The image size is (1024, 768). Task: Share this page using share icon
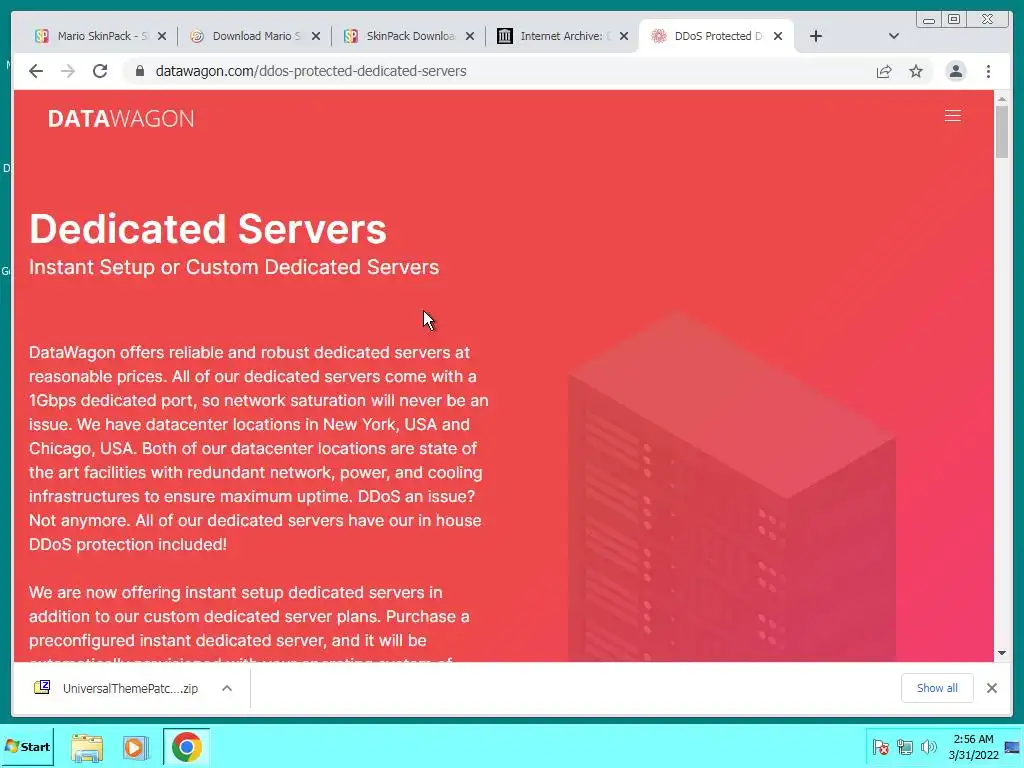pyautogui.click(x=884, y=71)
